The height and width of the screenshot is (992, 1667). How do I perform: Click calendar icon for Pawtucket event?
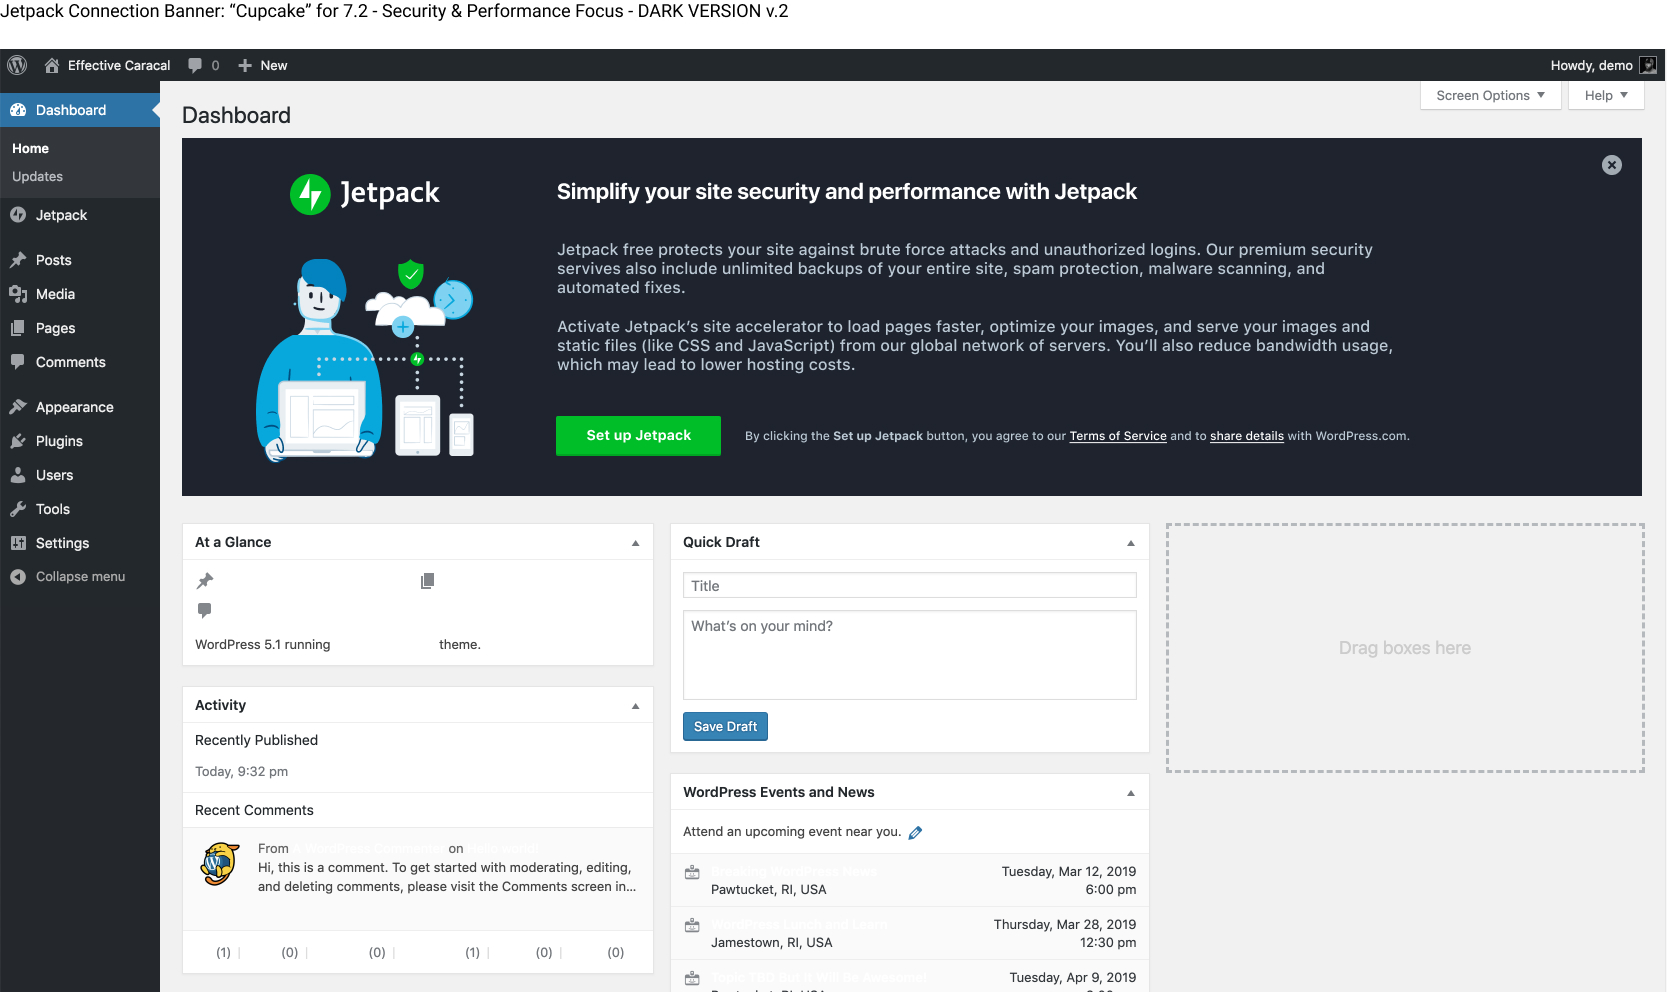(692, 873)
